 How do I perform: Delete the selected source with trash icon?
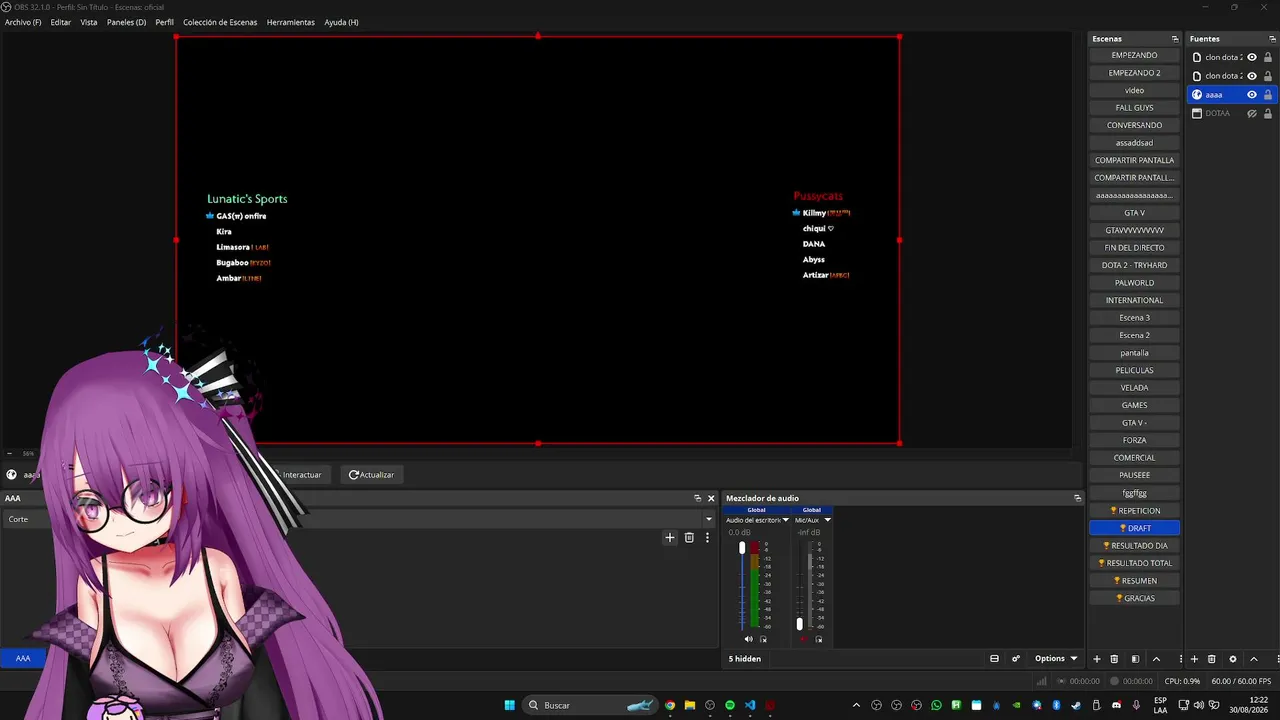pos(1212,659)
